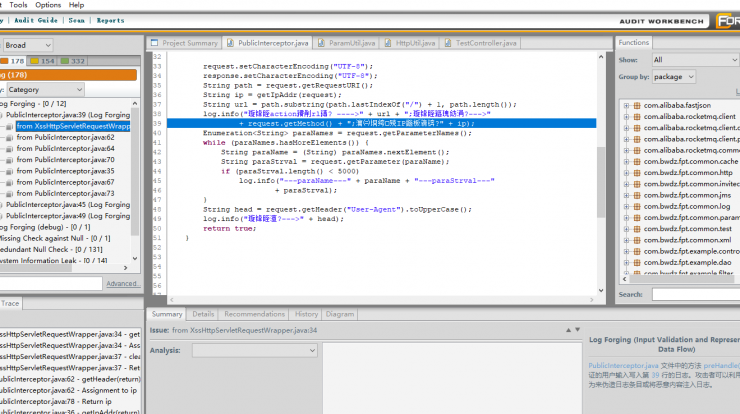Click the TestController.java tab file icon
Viewport: 740px width, 414px height.
(448, 43)
